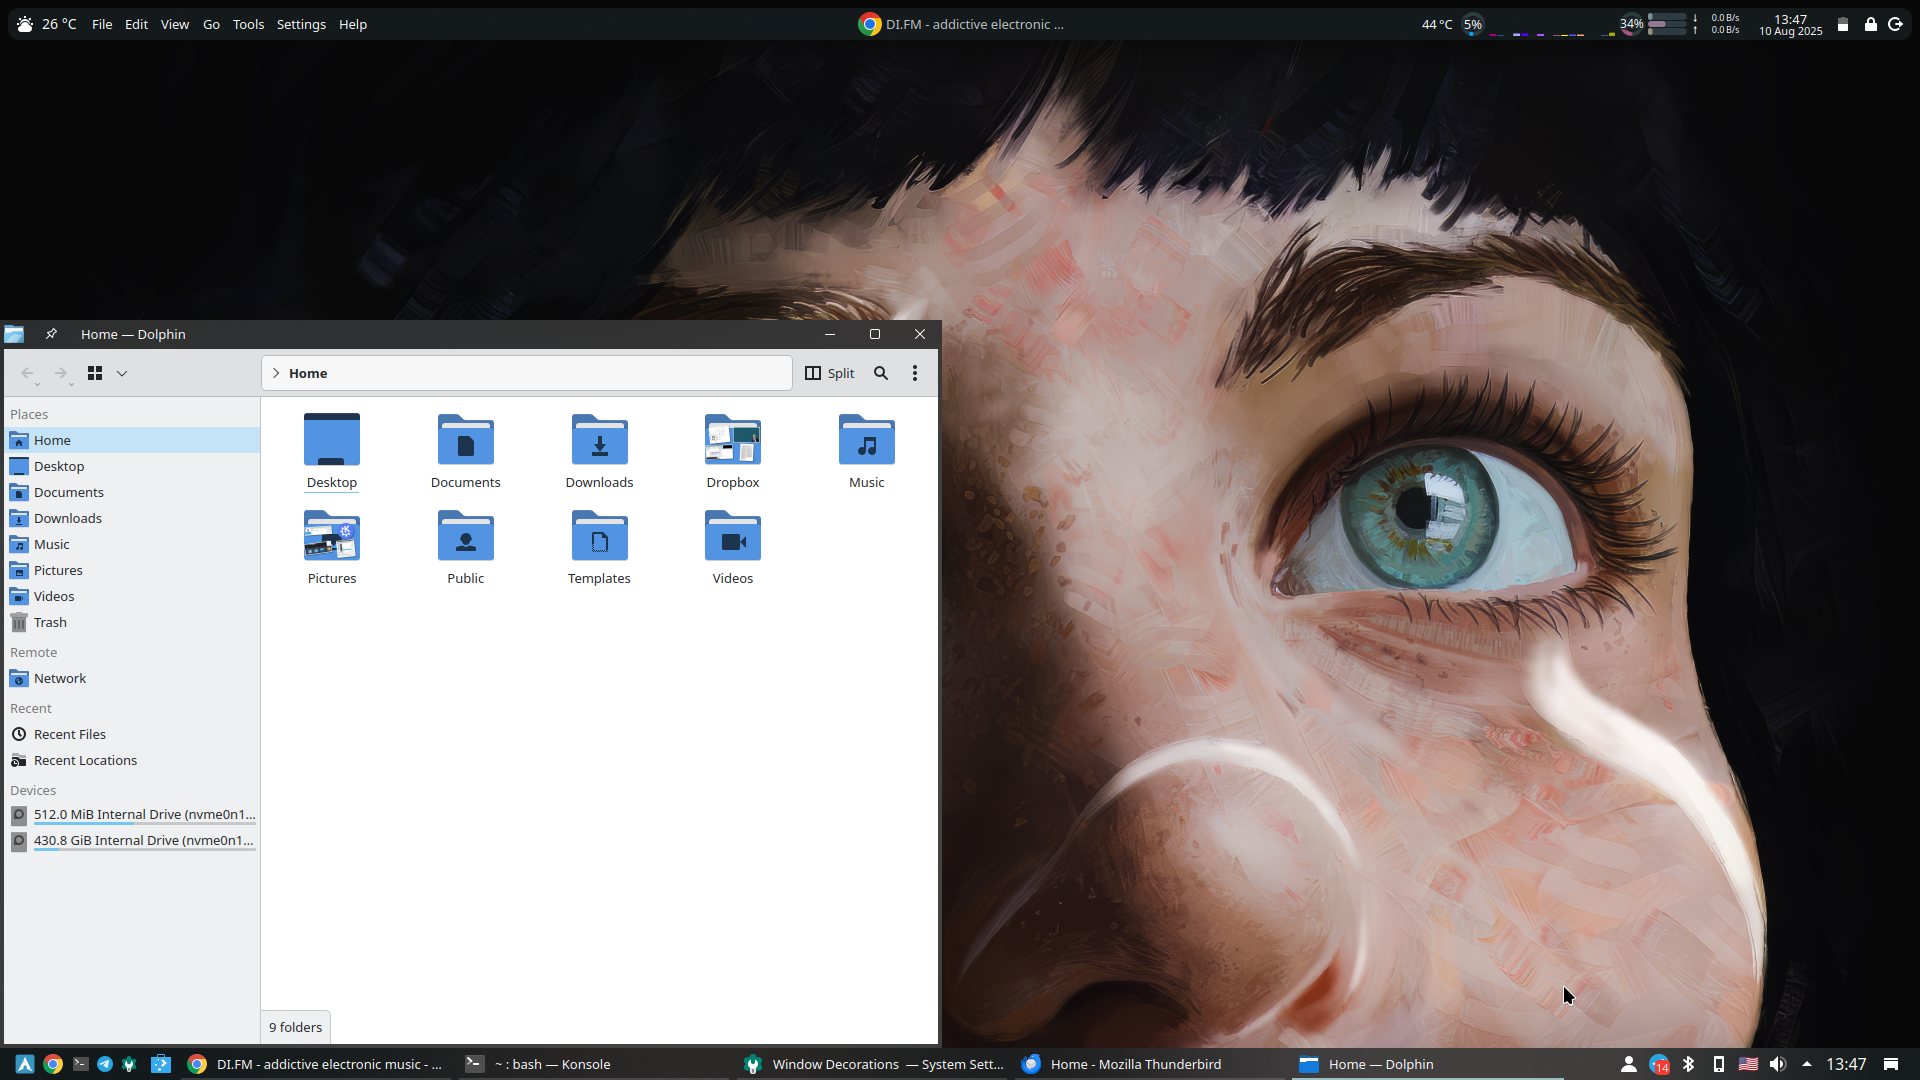Open Documents from Places sidebar
1920x1080 pixels.
pyautogui.click(x=132, y=492)
